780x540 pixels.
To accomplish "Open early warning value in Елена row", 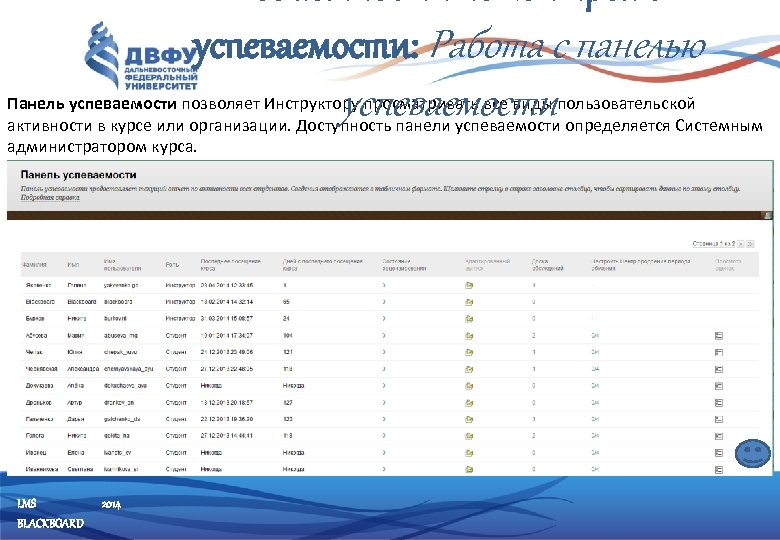I will pyautogui.click(x=595, y=453).
